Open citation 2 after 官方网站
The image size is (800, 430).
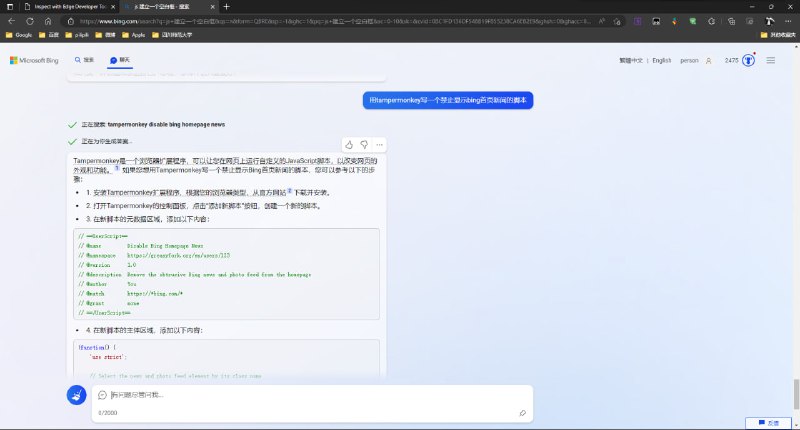click(x=289, y=190)
